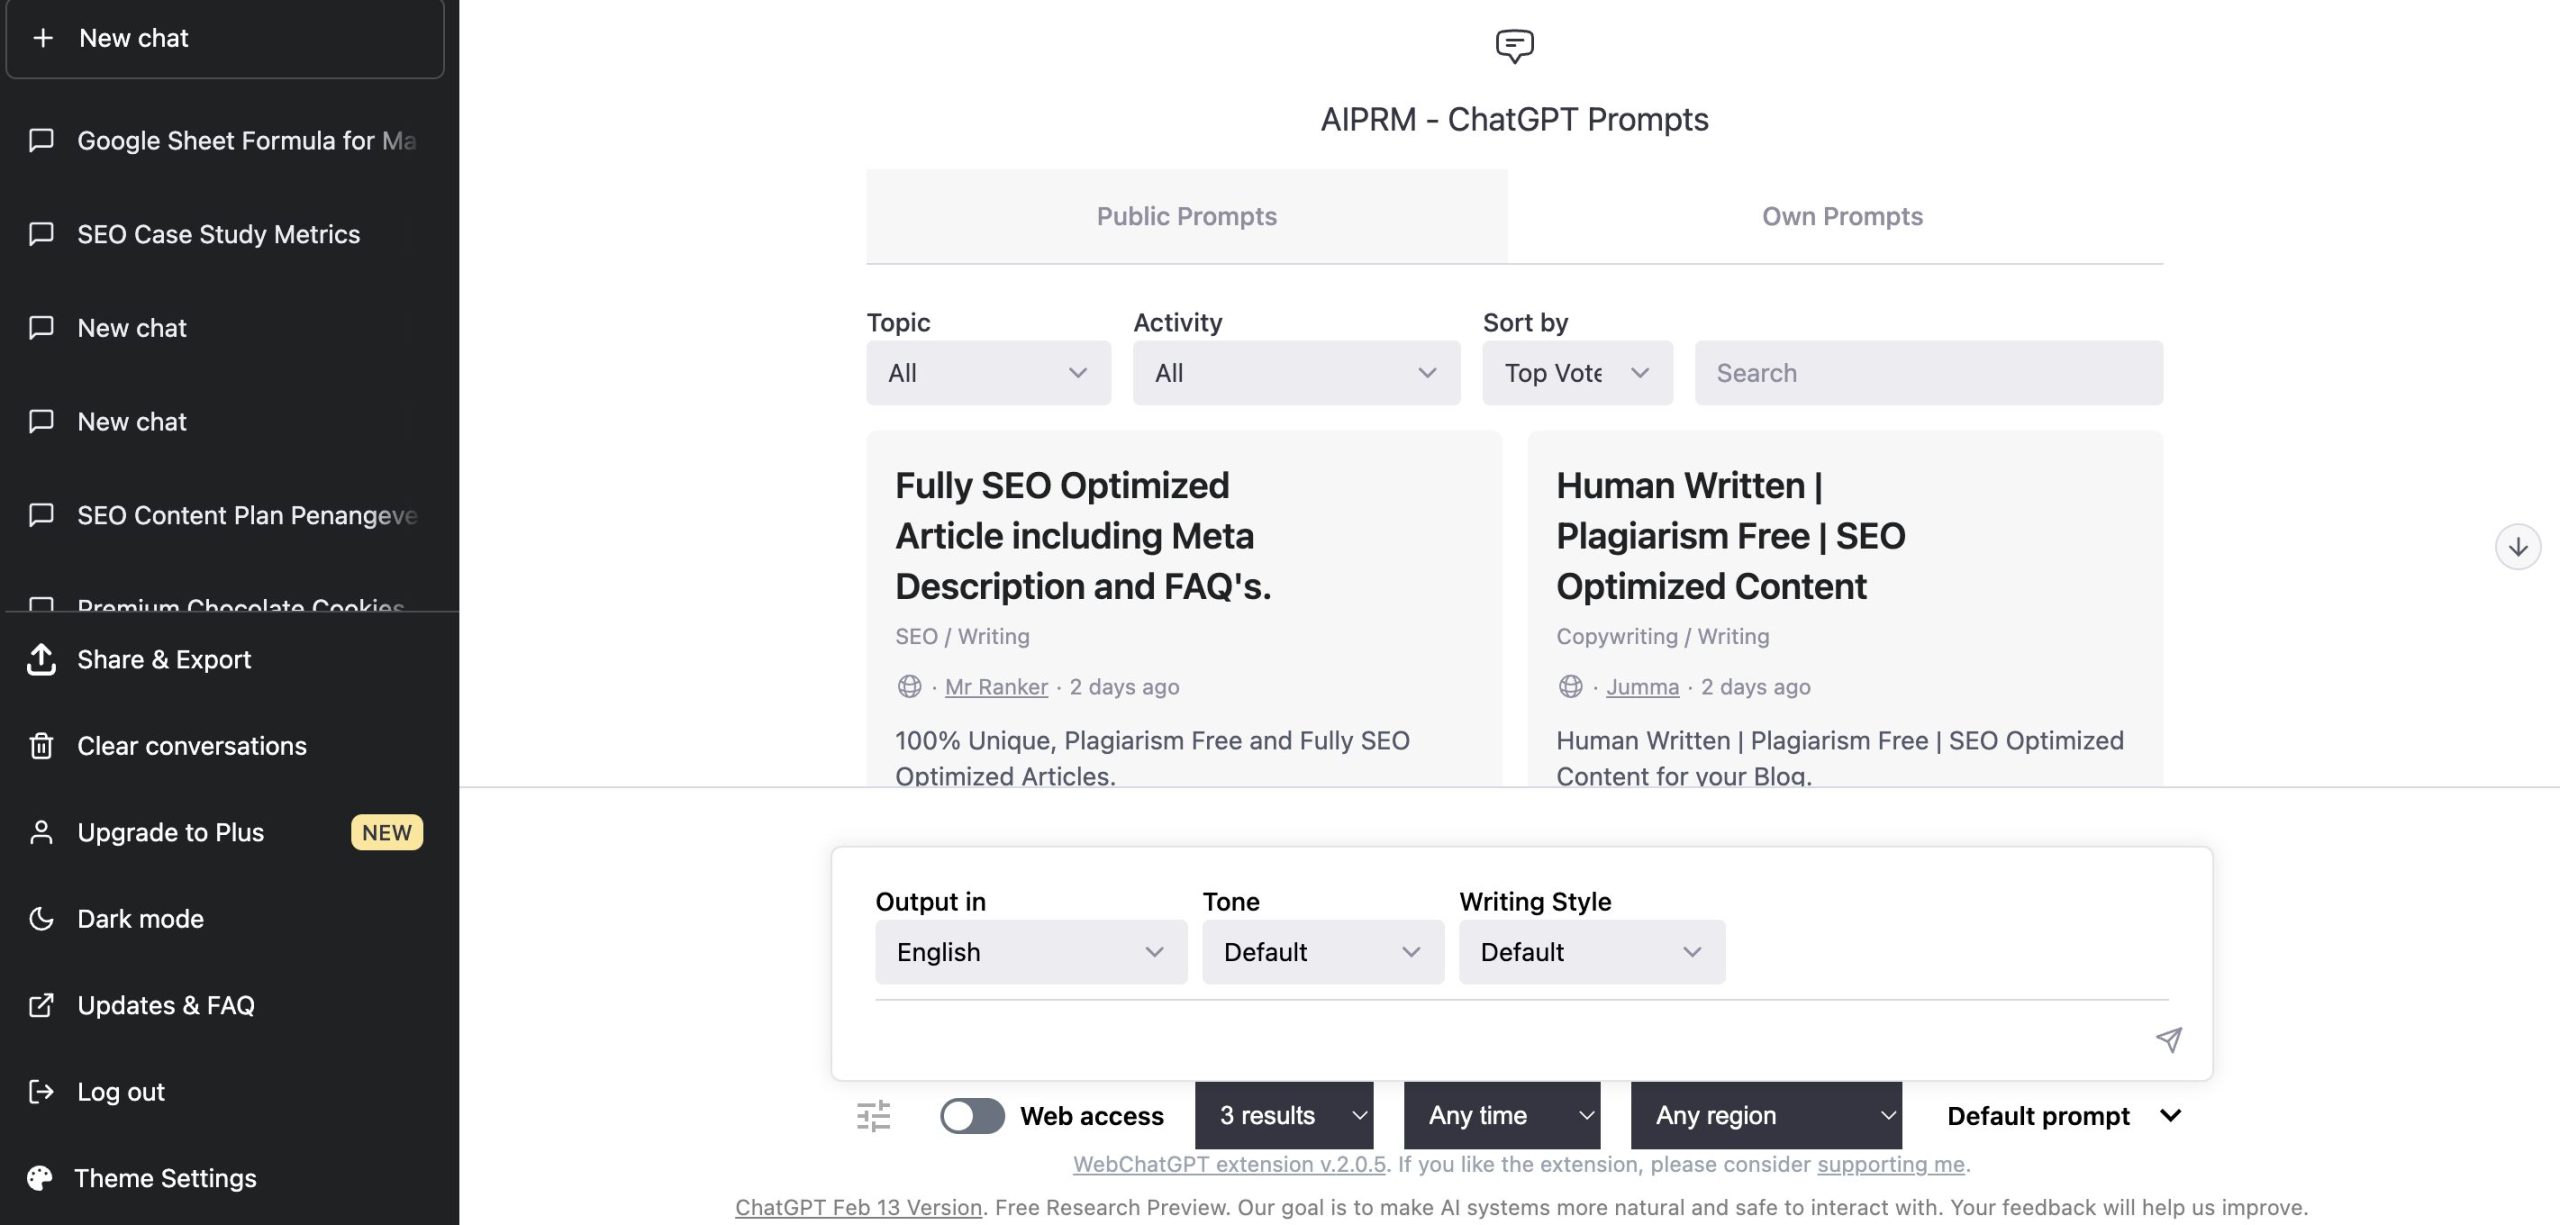This screenshot has width=2560, height=1225.
Task: Click the Share & Export upload icon
Action: click(41, 660)
